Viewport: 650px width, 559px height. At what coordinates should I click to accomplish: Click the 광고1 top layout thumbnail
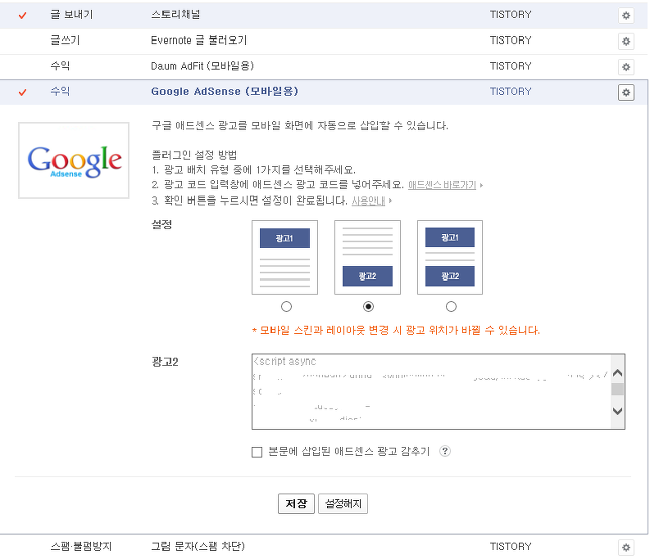pos(285,257)
